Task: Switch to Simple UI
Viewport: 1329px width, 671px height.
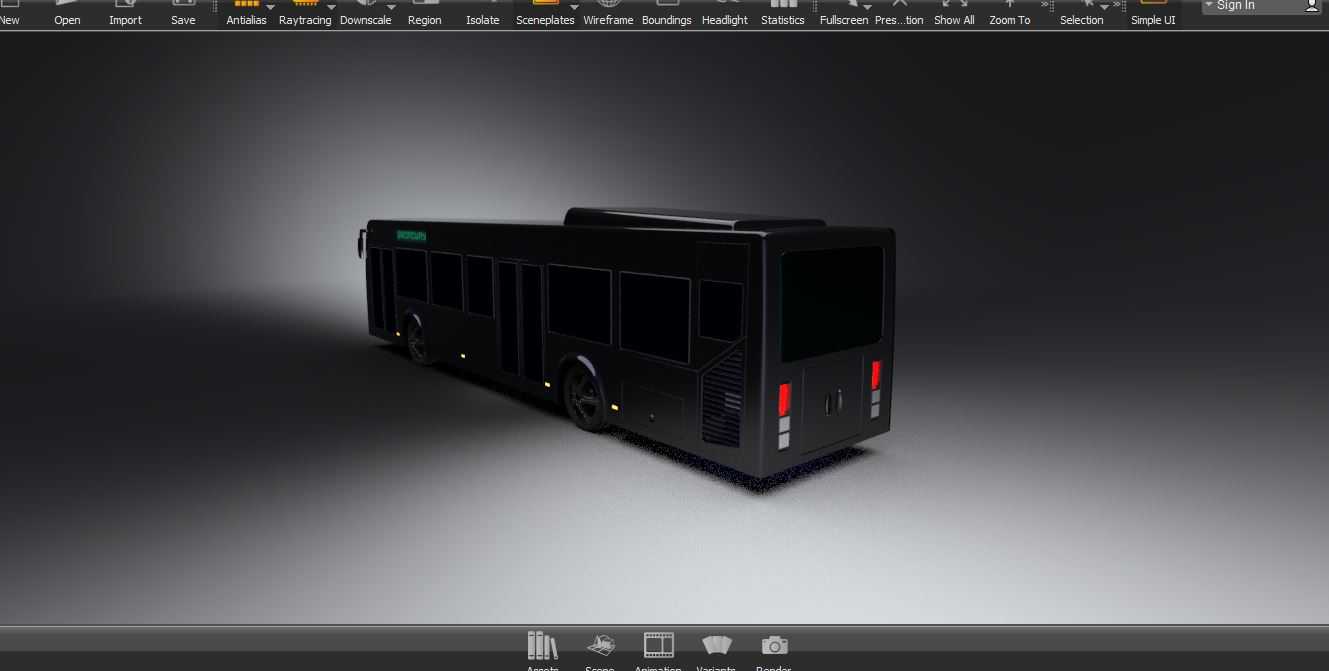Action: click(x=1153, y=13)
